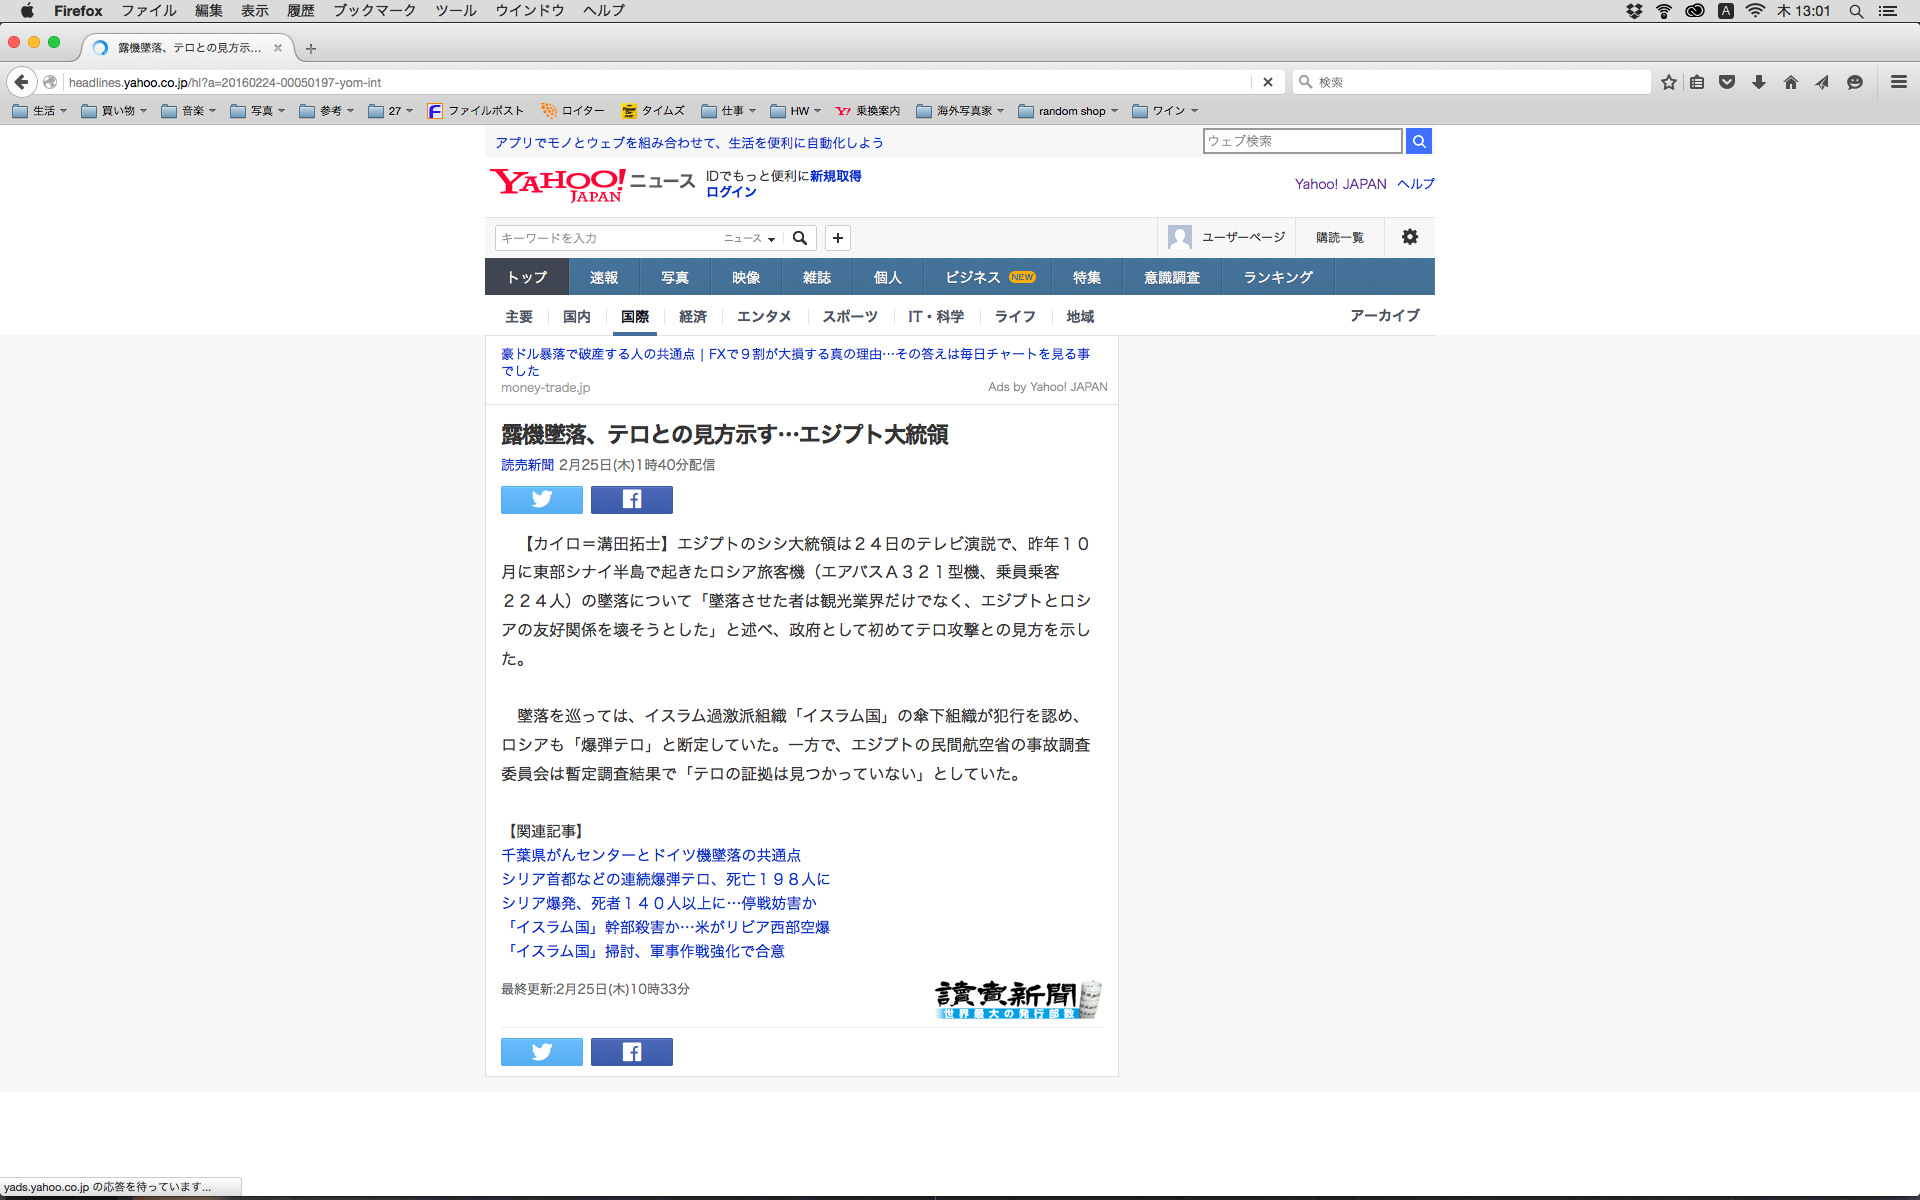Click the Firefox back arrow button

(x=21, y=82)
